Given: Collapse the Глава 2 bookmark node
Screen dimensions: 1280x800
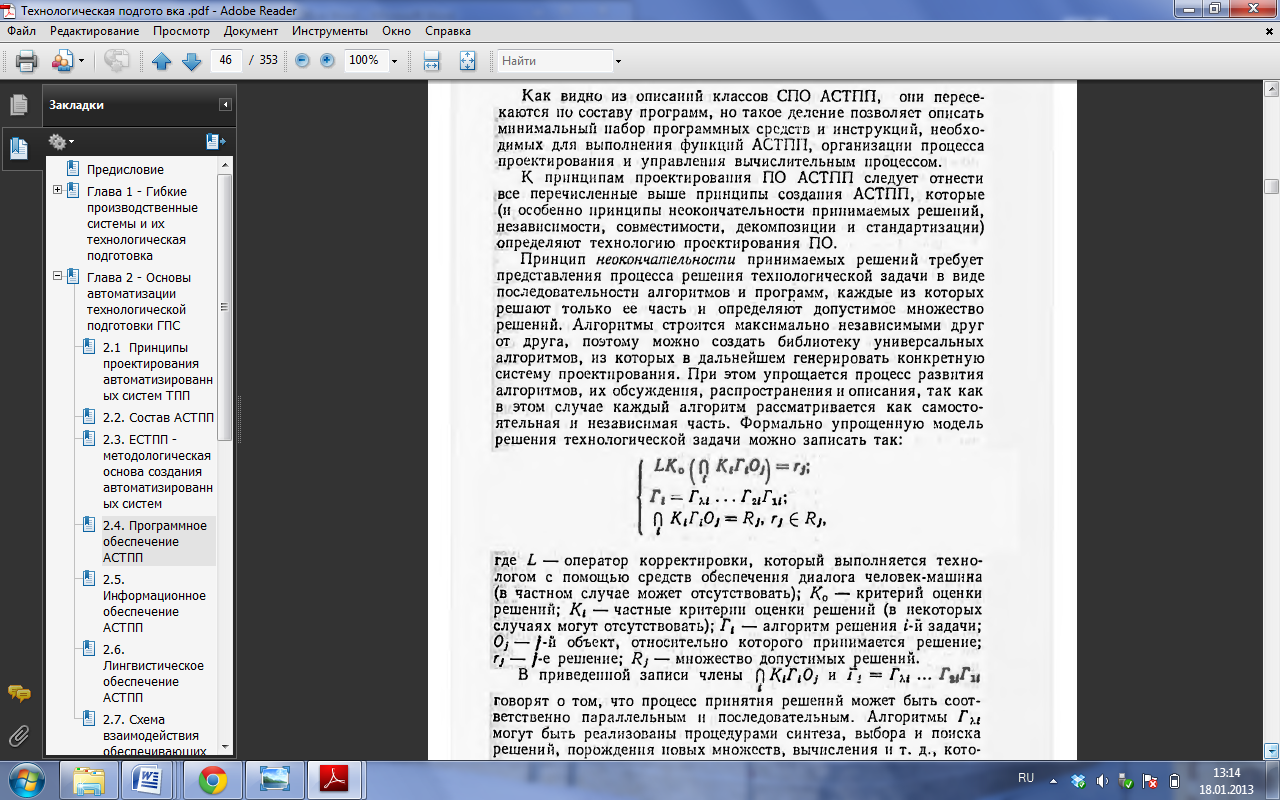Looking at the screenshot, I should (57, 277).
